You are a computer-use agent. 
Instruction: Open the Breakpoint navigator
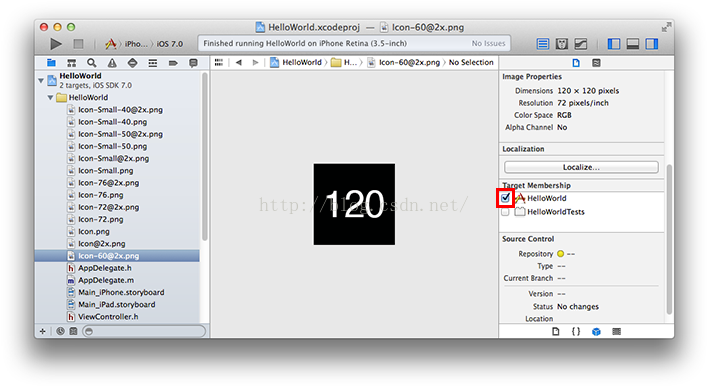[x=173, y=62]
